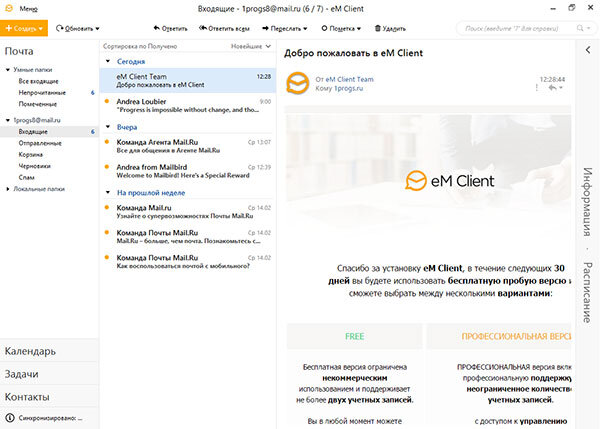
Task: Open the Черновики drafts folder
Action: [x=34, y=166]
